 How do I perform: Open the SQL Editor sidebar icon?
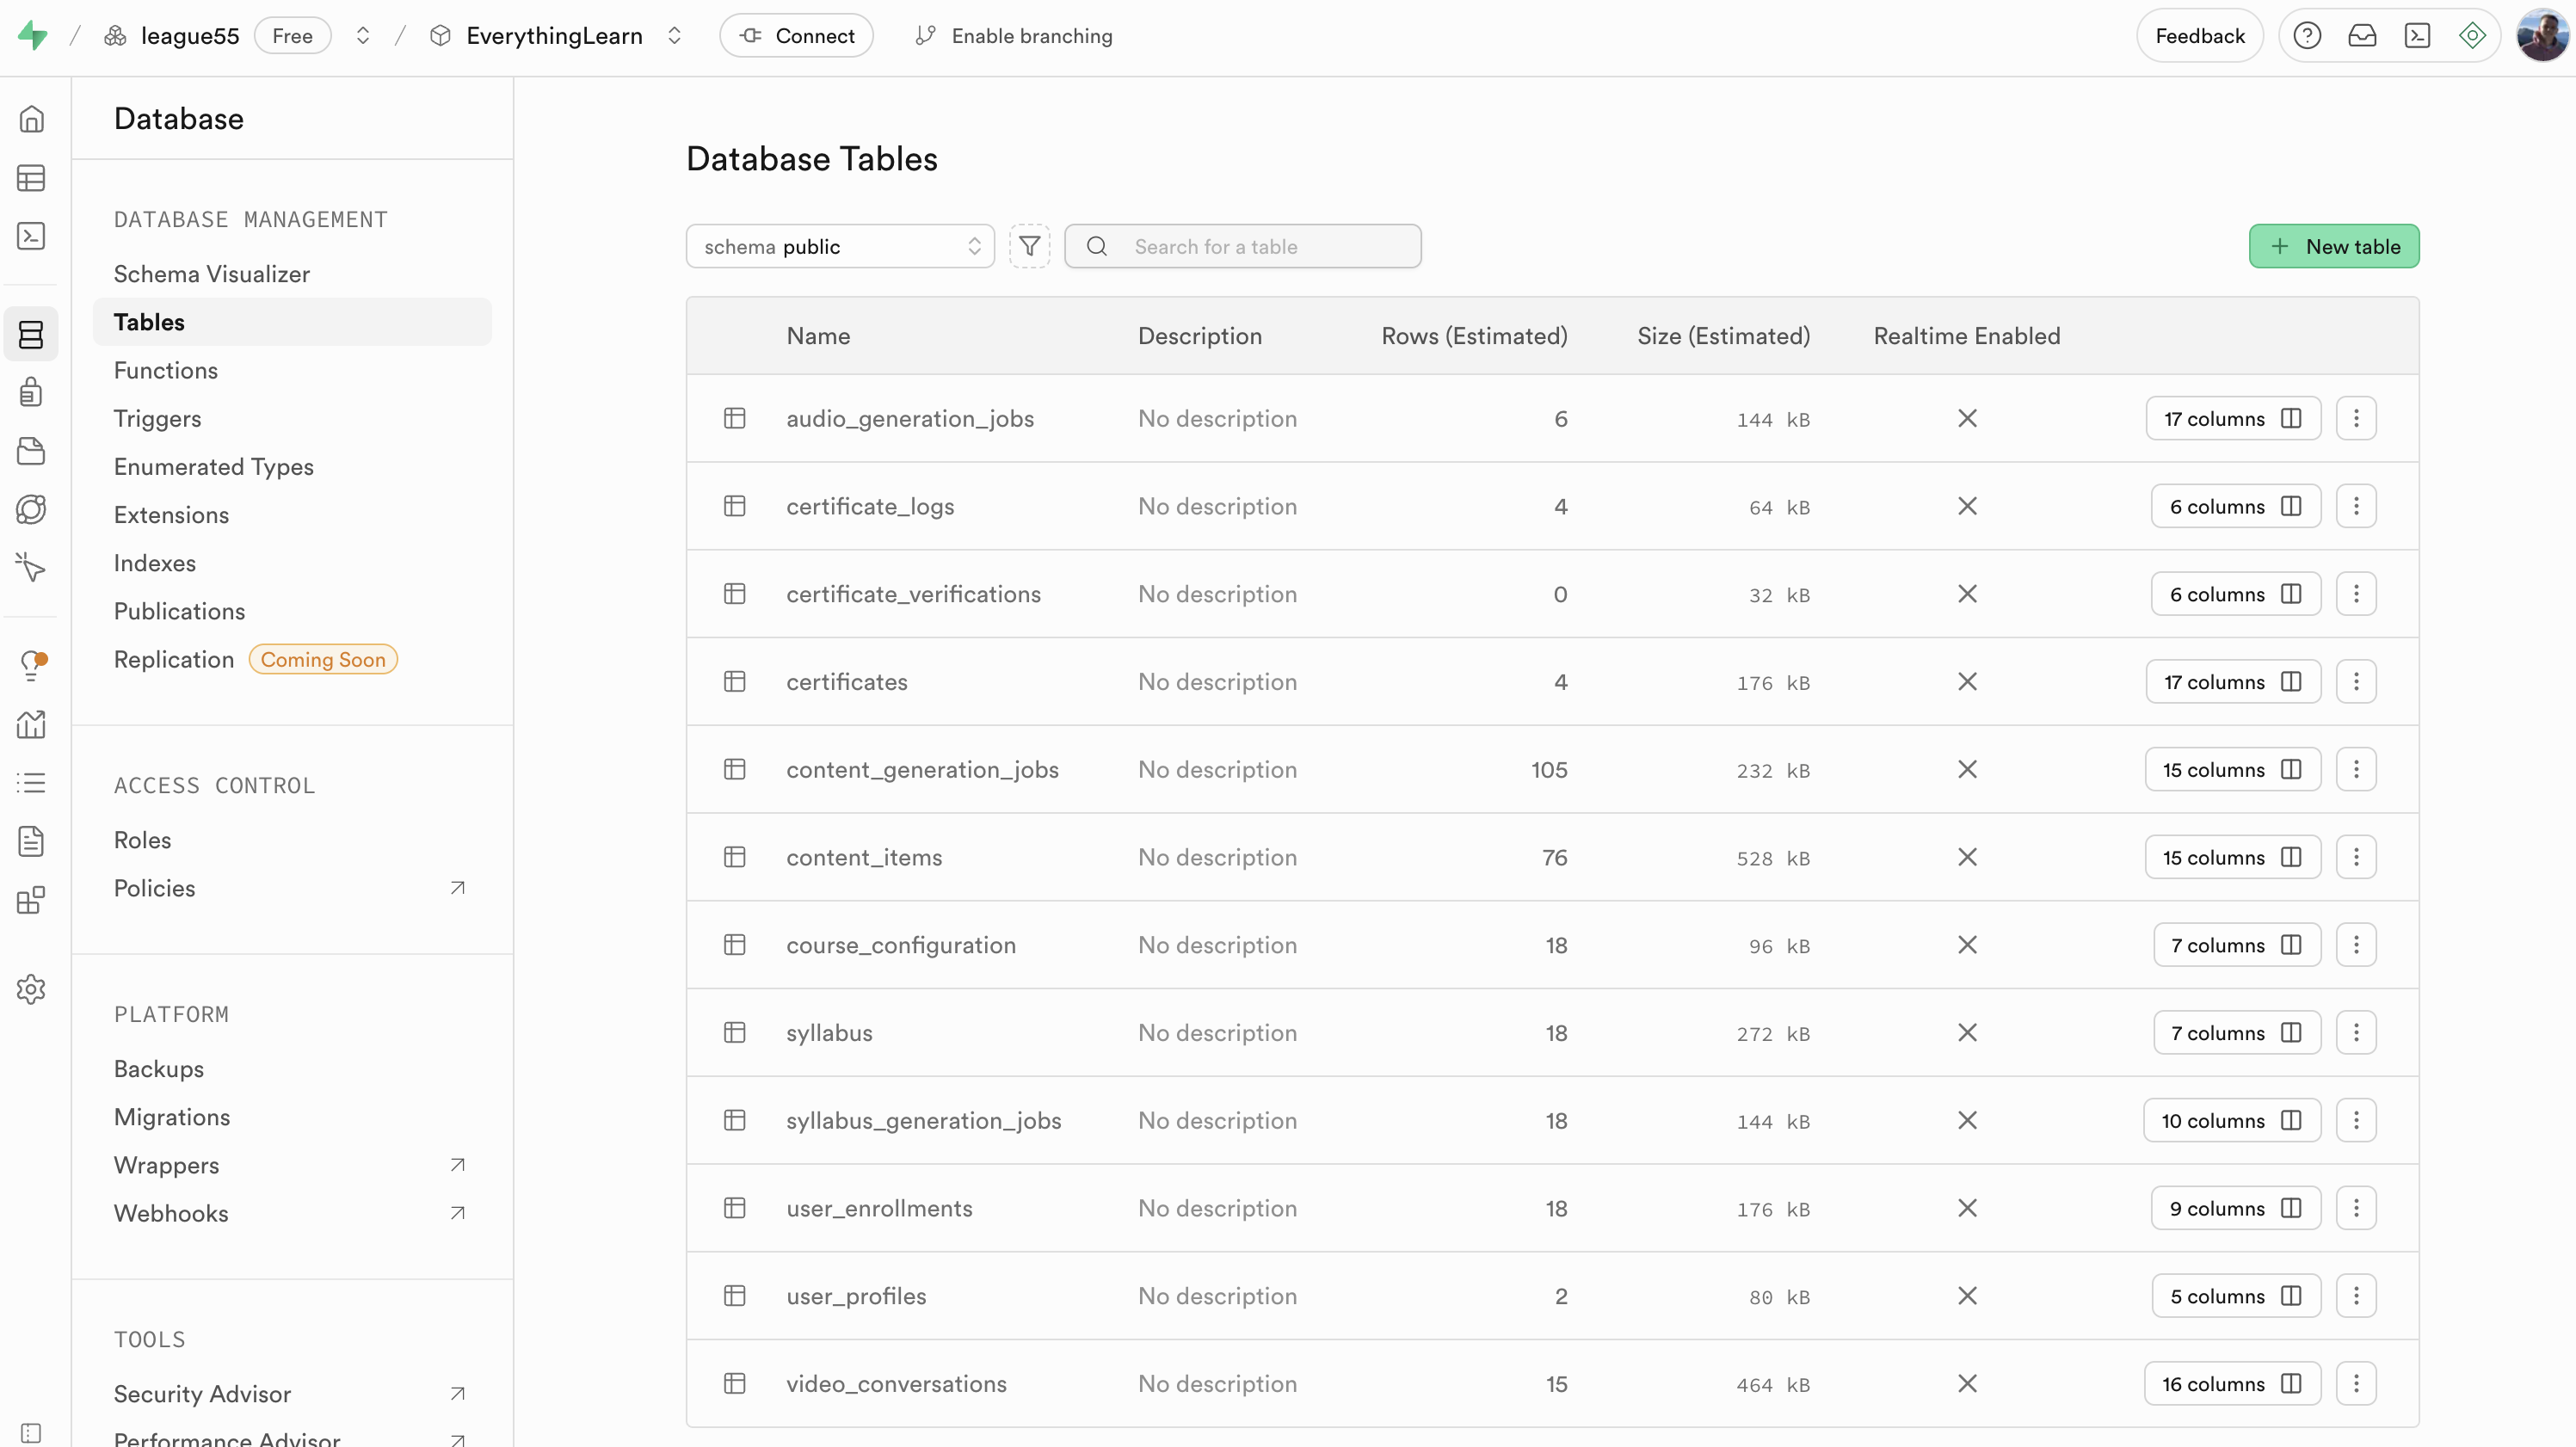pos(31,236)
